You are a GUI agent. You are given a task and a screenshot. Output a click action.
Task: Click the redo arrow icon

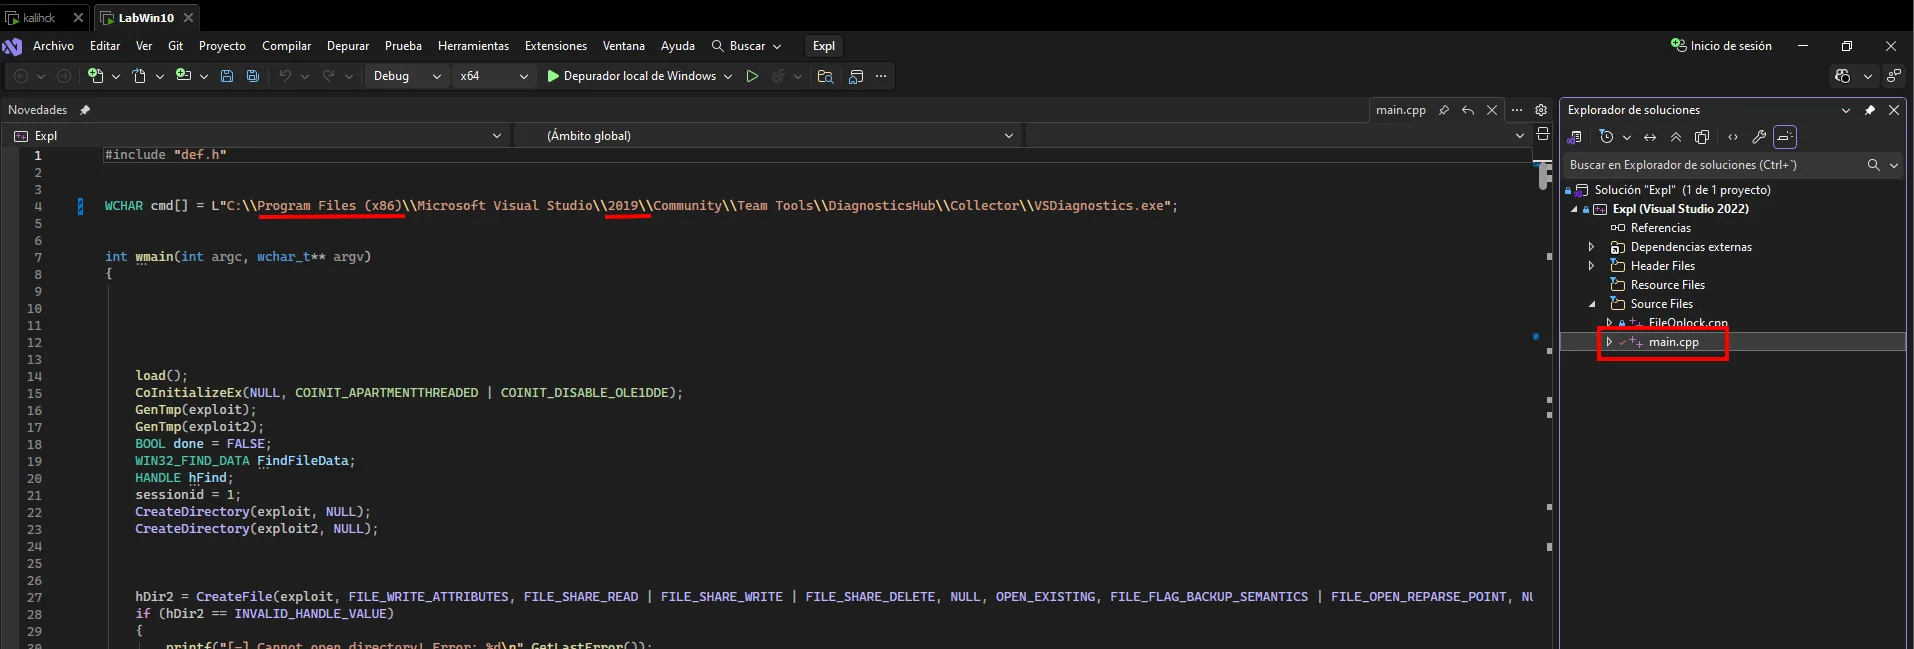(328, 76)
